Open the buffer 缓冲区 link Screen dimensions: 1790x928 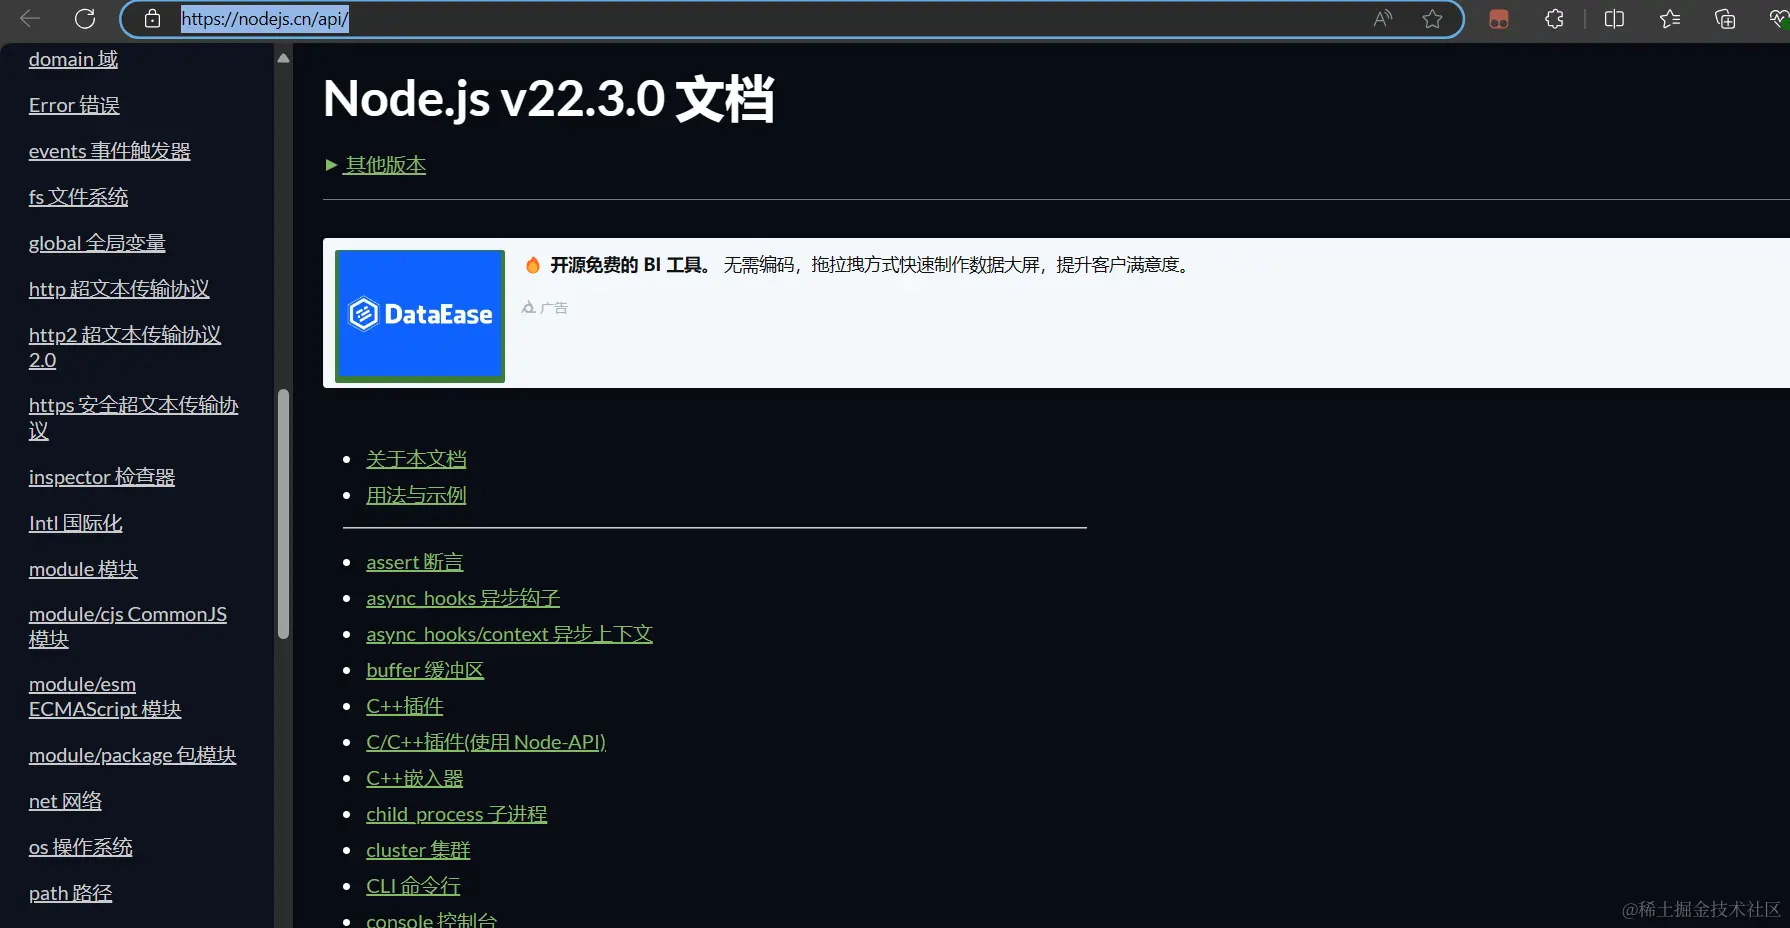tap(425, 670)
